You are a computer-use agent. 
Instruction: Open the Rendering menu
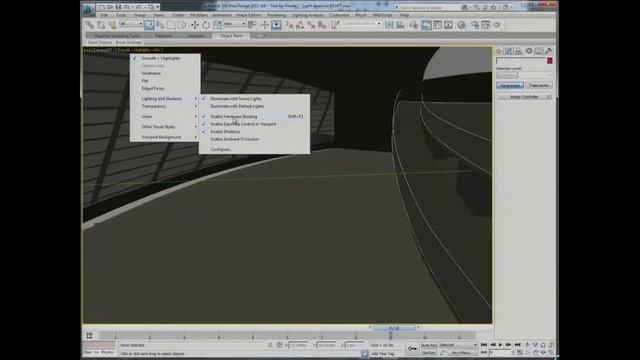point(276,15)
